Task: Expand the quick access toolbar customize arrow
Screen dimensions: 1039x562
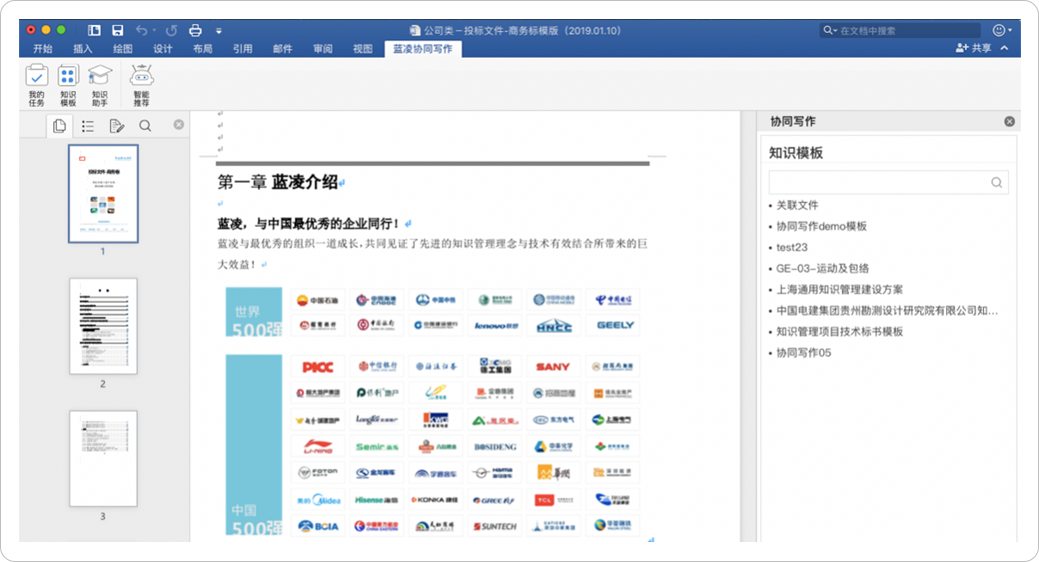Action: 219,31
